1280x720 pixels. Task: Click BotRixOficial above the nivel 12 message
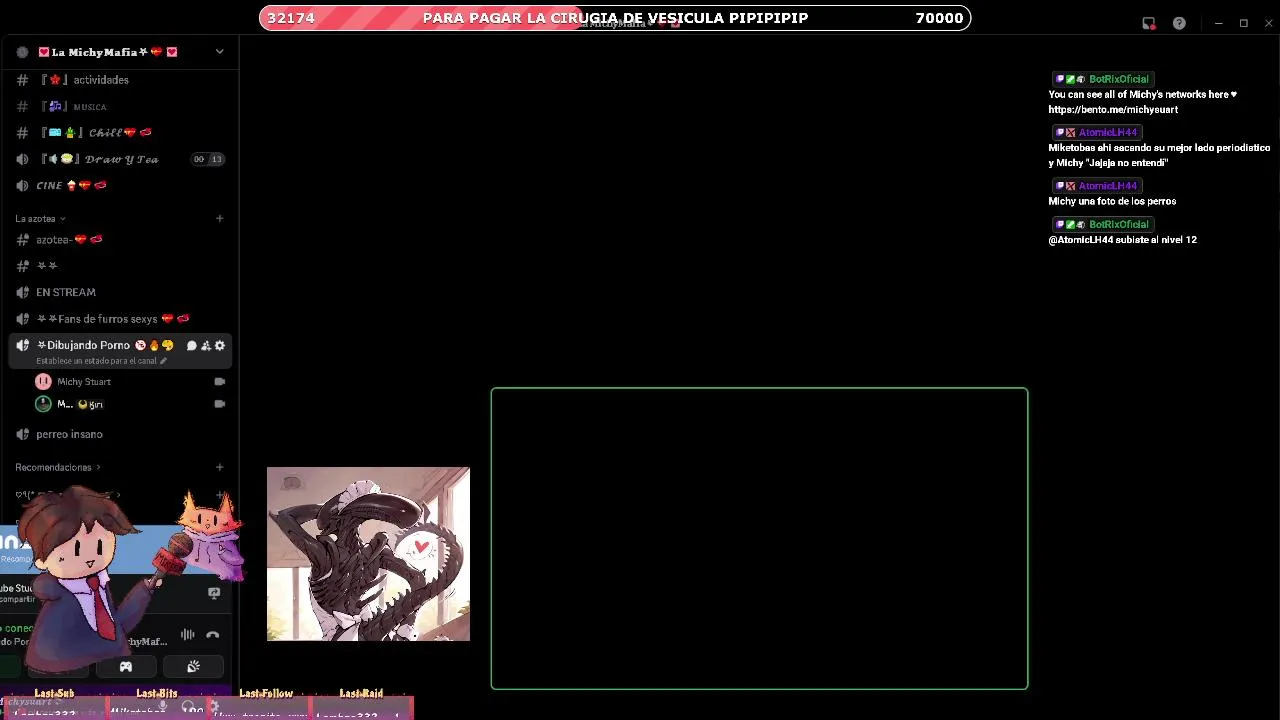pos(1118,224)
